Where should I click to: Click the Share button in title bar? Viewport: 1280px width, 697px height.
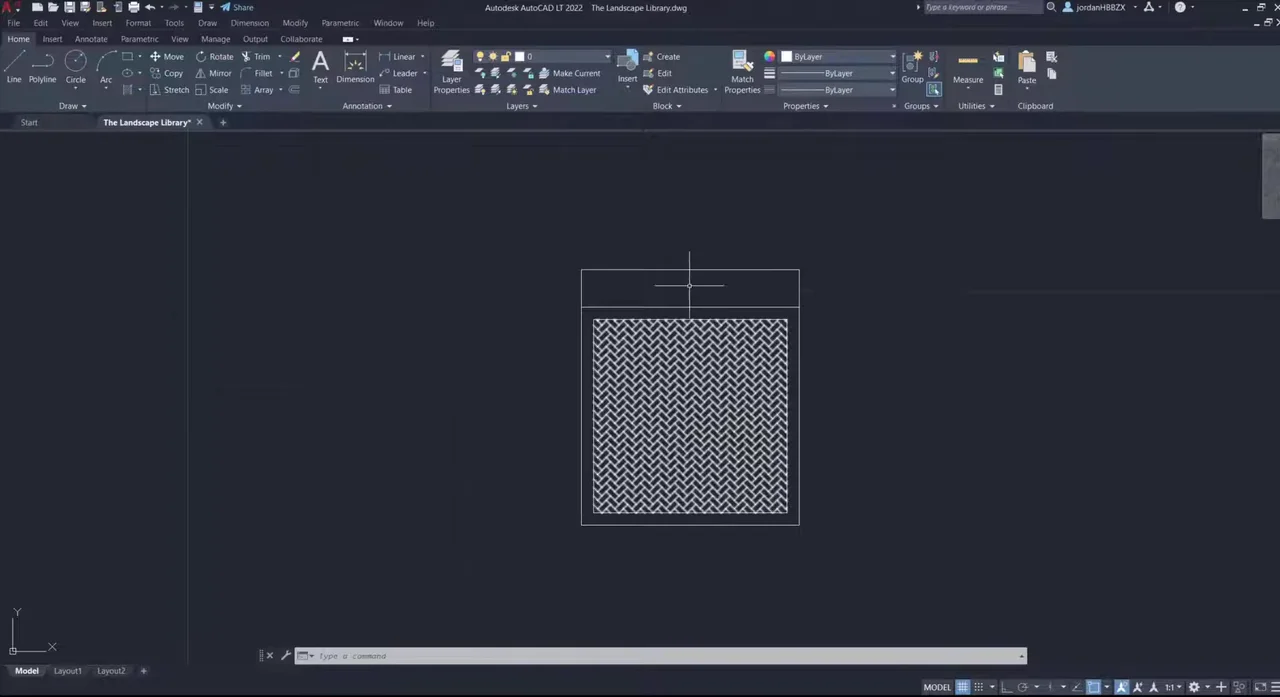[238, 7]
